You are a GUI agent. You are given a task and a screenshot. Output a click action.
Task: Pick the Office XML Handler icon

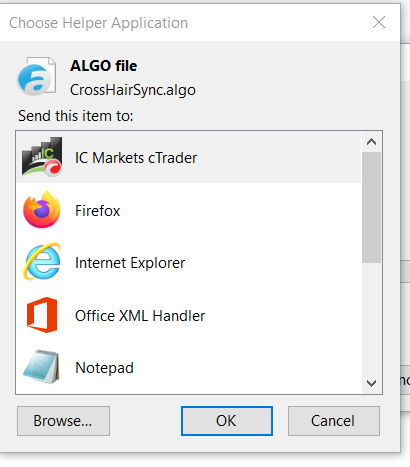click(42, 315)
